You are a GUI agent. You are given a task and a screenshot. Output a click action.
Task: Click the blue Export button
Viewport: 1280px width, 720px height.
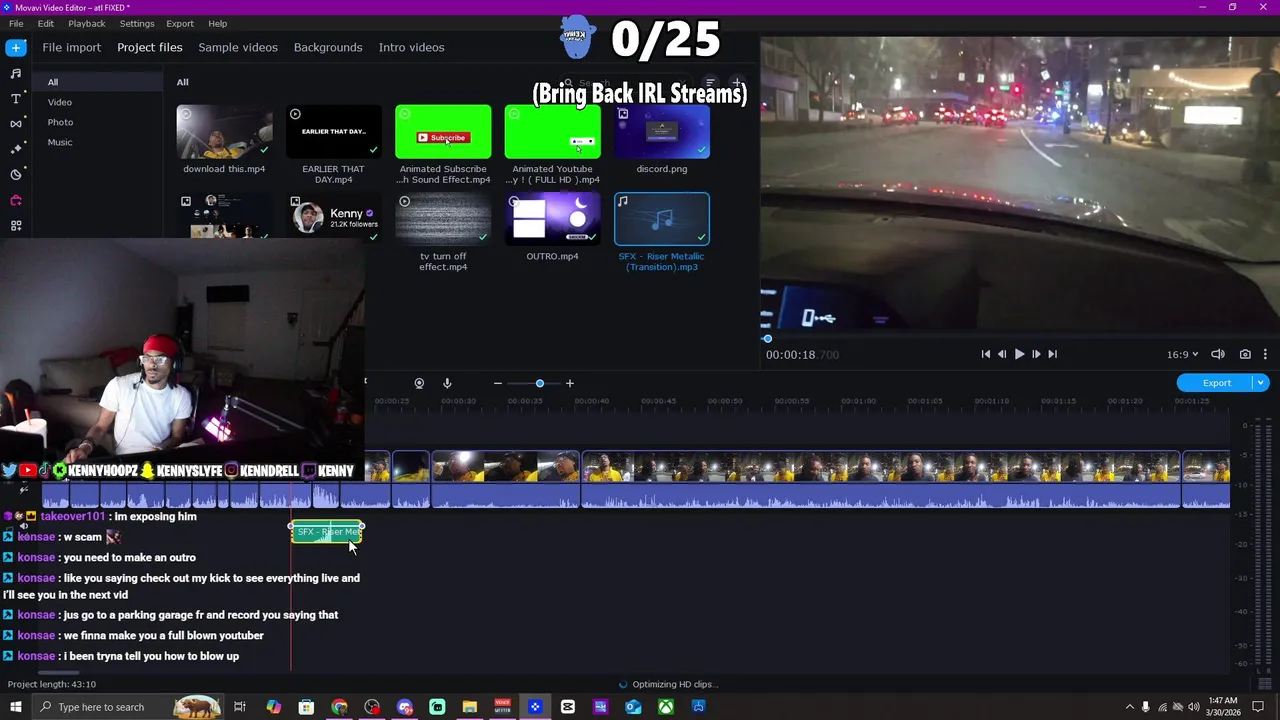coord(1216,383)
